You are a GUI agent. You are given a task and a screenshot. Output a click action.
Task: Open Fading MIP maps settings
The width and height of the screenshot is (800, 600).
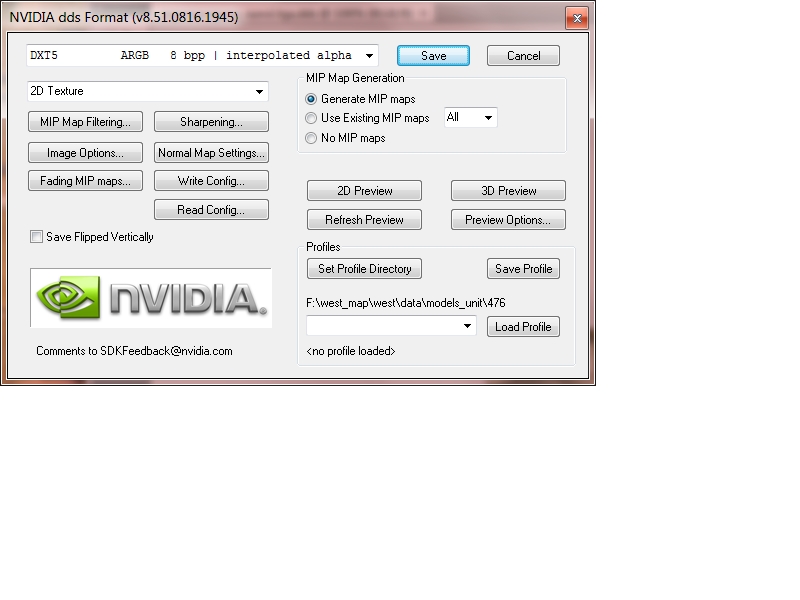(85, 181)
